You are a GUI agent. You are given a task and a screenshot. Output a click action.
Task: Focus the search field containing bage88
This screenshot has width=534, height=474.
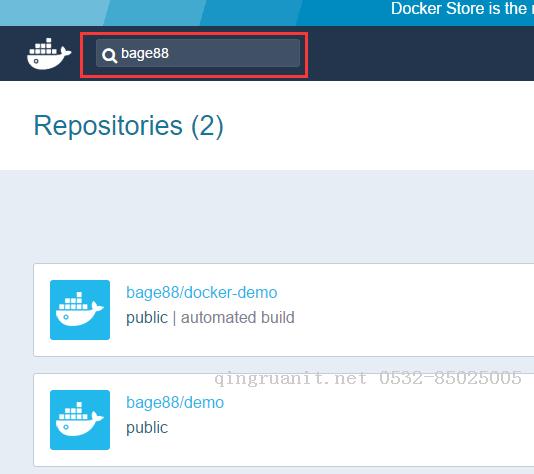198,53
